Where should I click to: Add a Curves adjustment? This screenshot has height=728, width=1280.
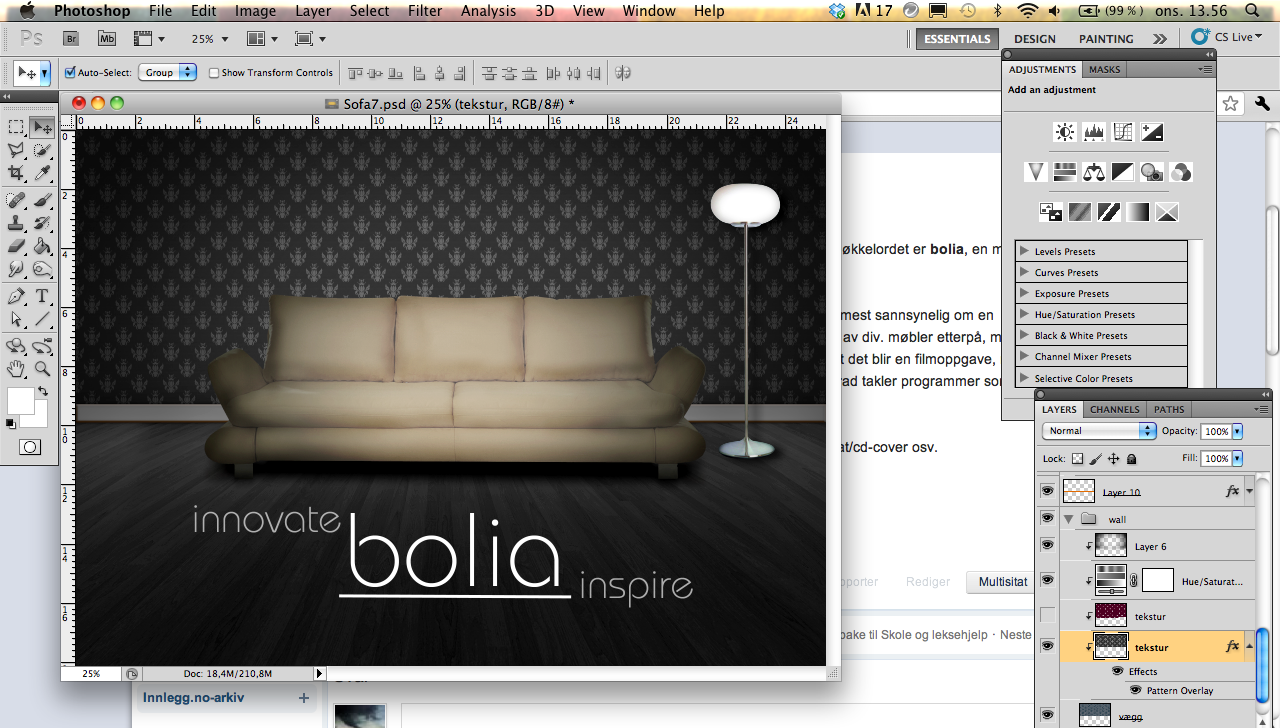[x=1123, y=132]
